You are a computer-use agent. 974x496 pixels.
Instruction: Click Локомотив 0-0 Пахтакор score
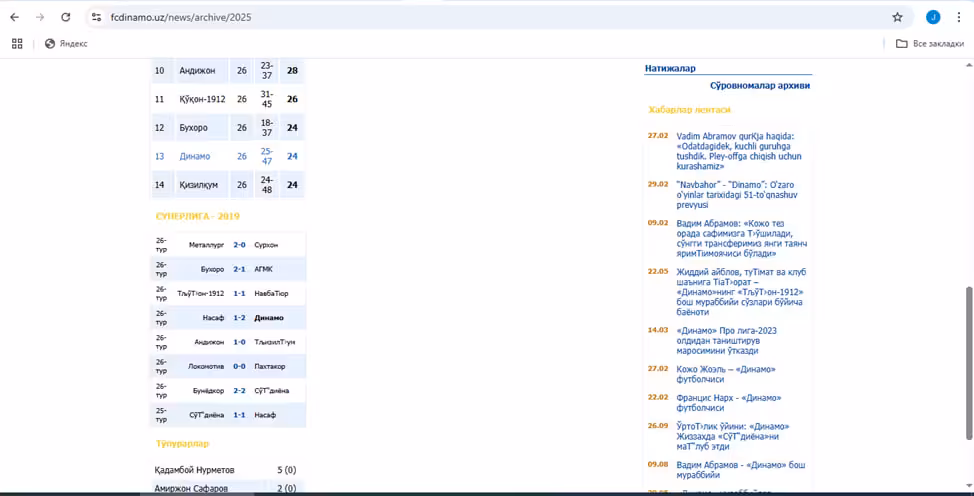(239, 366)
